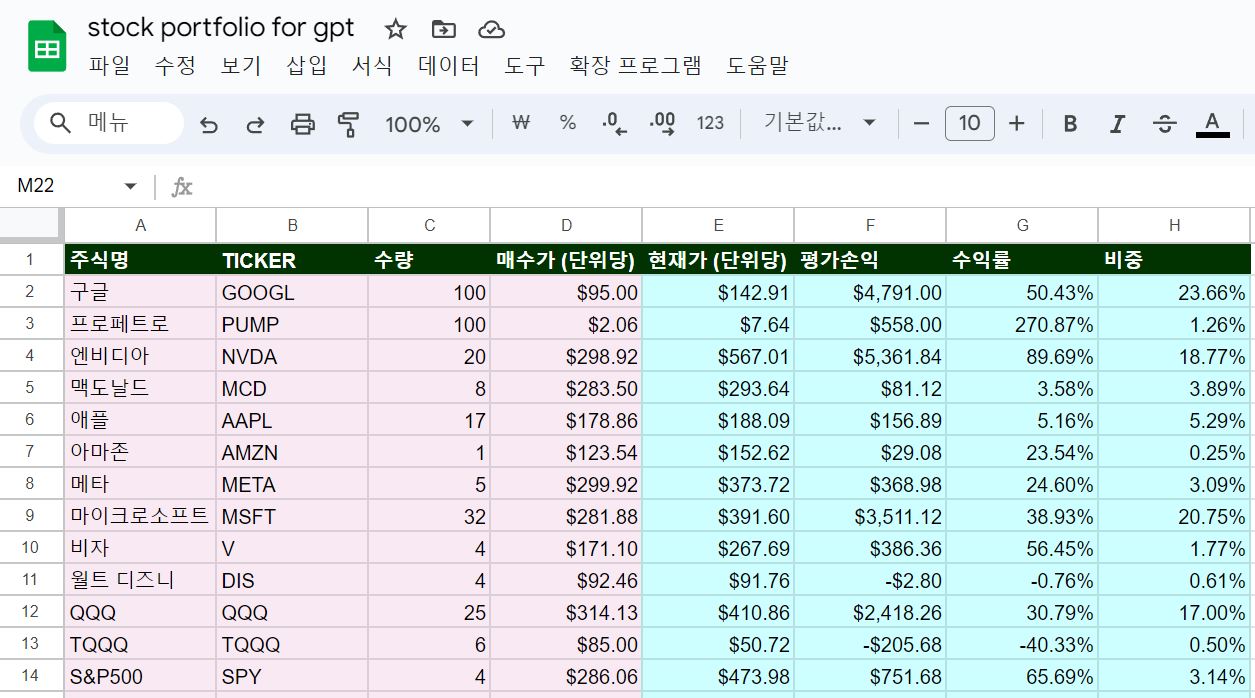Select the 평가손익 header cell
Image resolution: width=1255 pixels, height=698 pixels.
870,260
